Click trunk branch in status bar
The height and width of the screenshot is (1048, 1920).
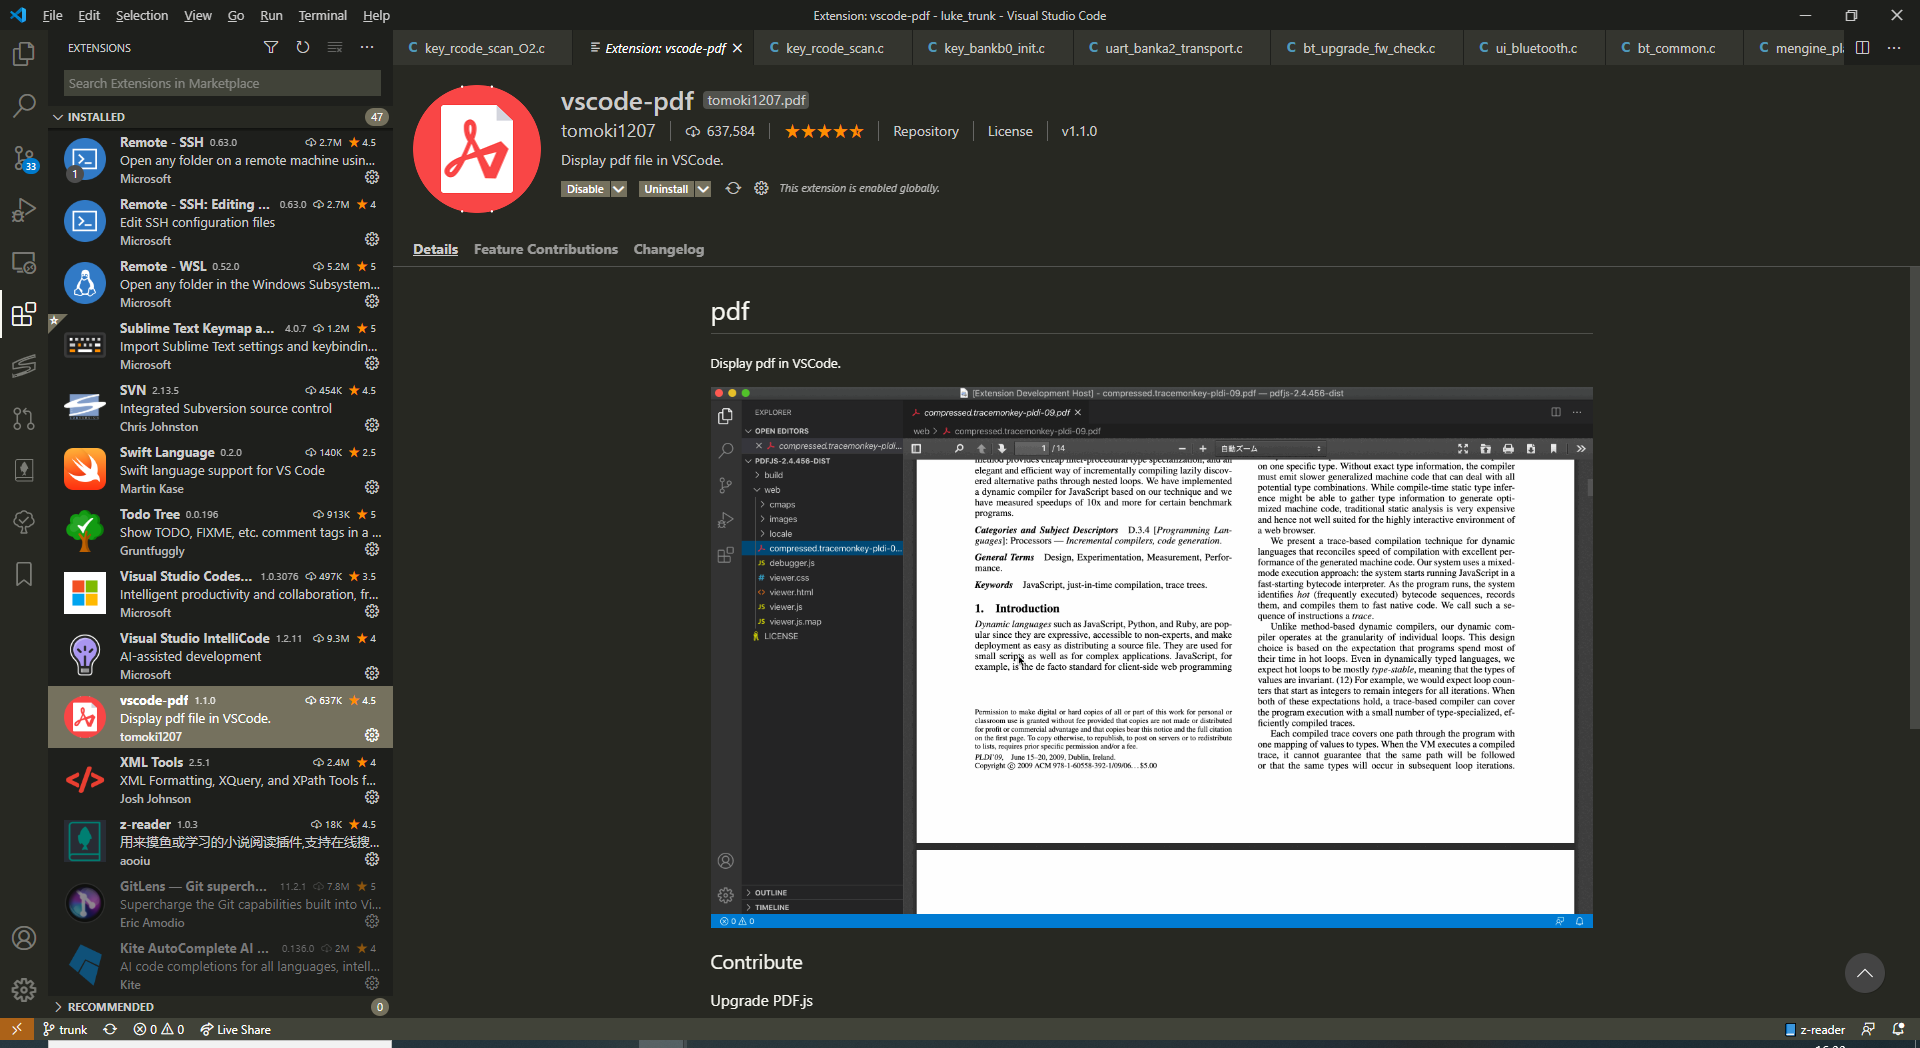65,1029
